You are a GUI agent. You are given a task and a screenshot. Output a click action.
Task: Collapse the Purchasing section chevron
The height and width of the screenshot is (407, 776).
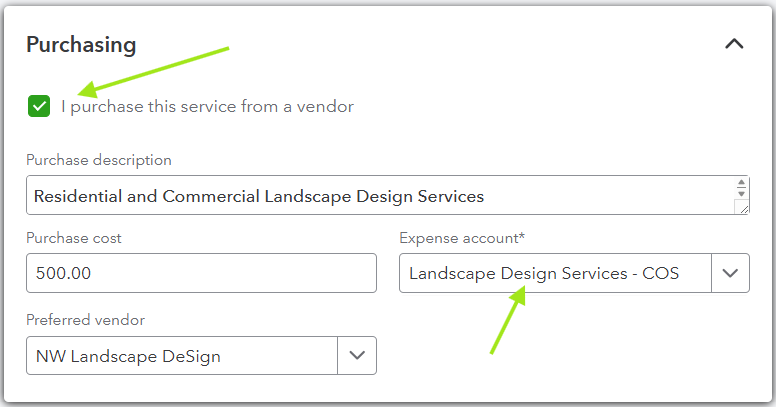pyautogui.click(x=734, y=44)
